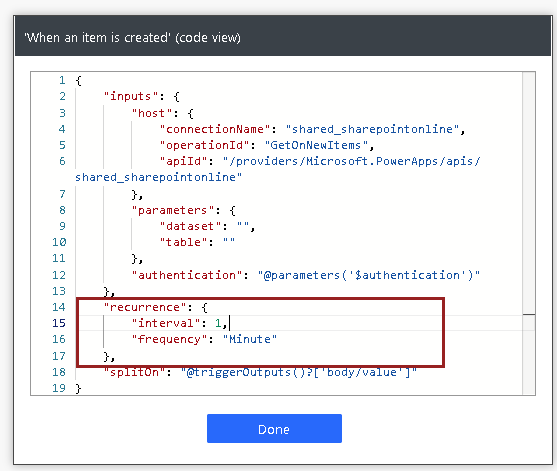Click the "frequency" key

(x=169, y=339)
